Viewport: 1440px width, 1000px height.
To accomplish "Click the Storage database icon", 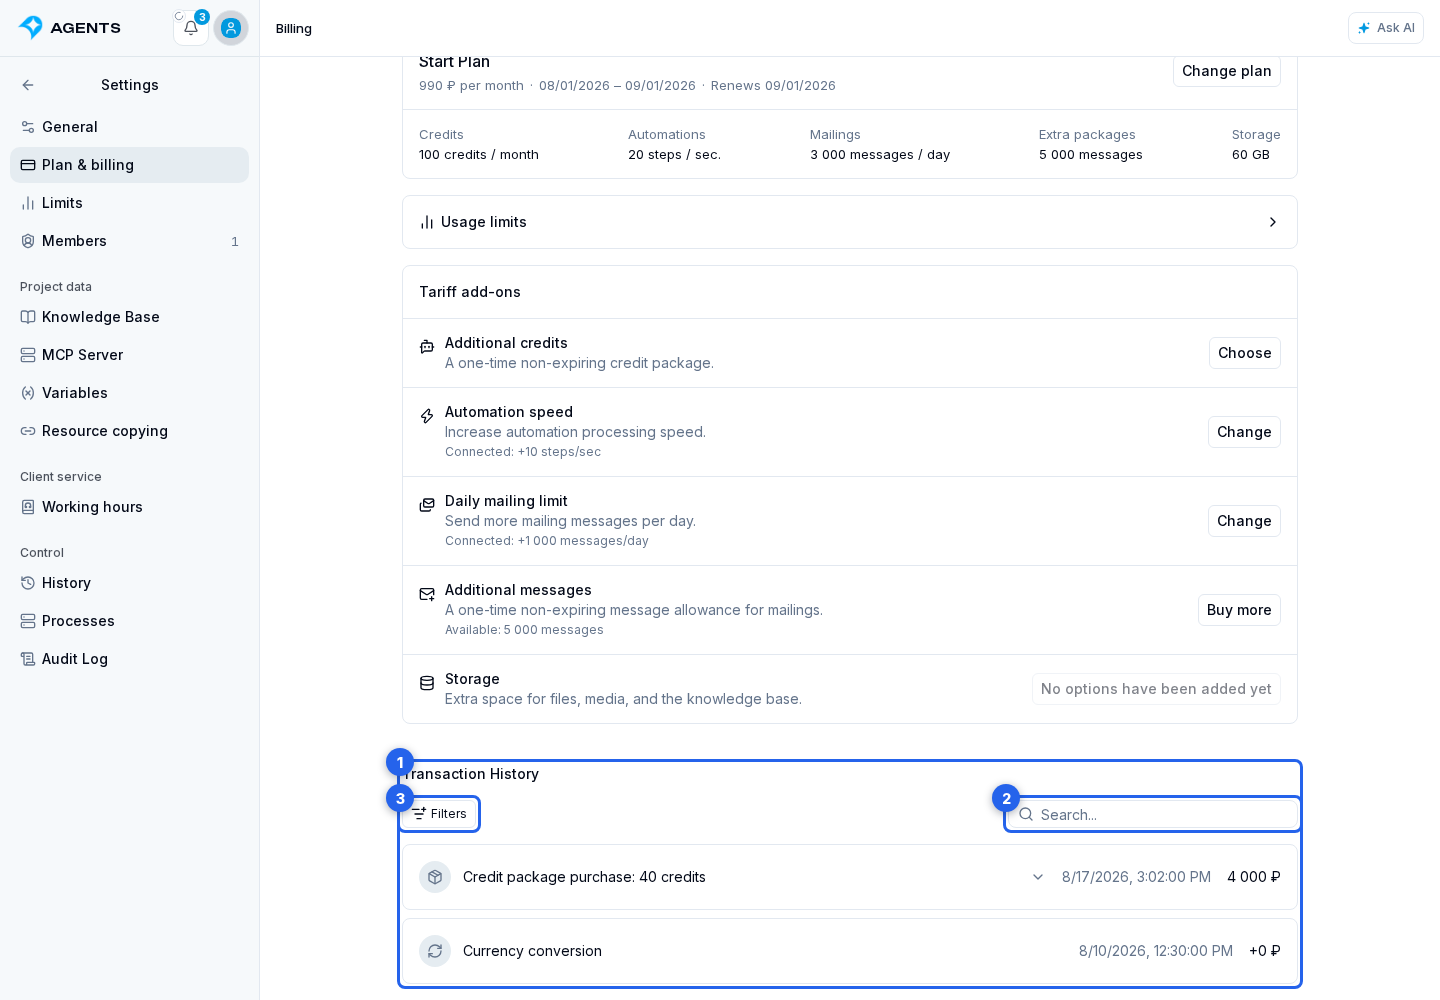I will pyautogui.click(x=427, y=682).
